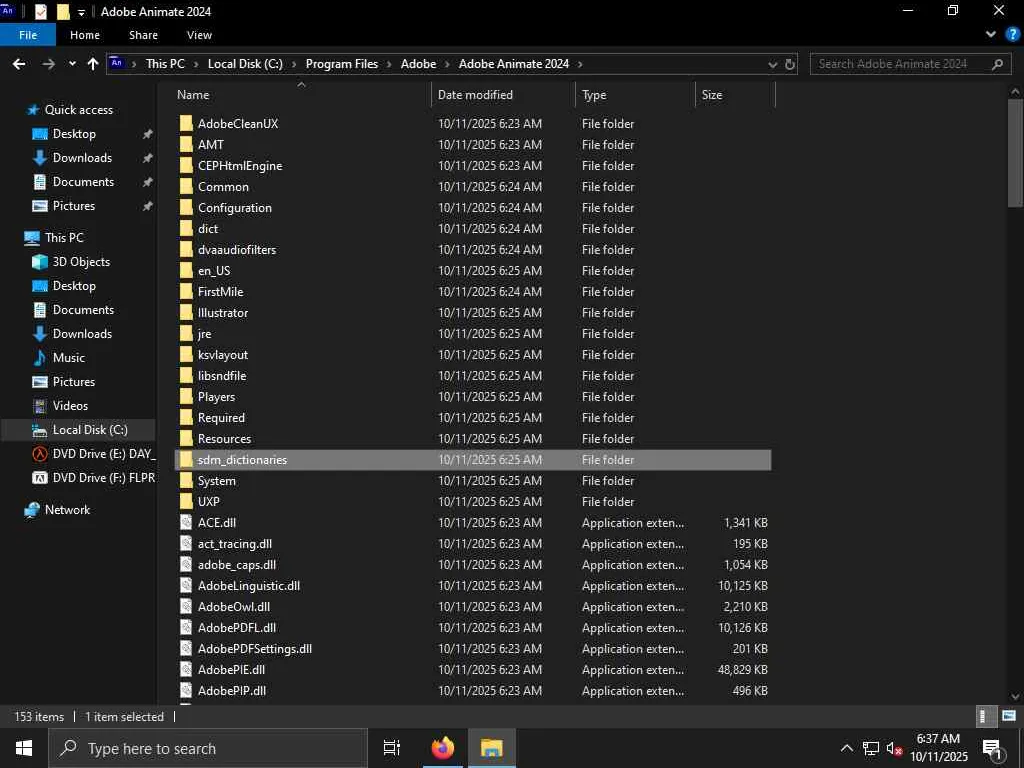Select the AdobeCleanUX folder icon
Viewport: 1024px width, 768px height.
click(186, 123)
